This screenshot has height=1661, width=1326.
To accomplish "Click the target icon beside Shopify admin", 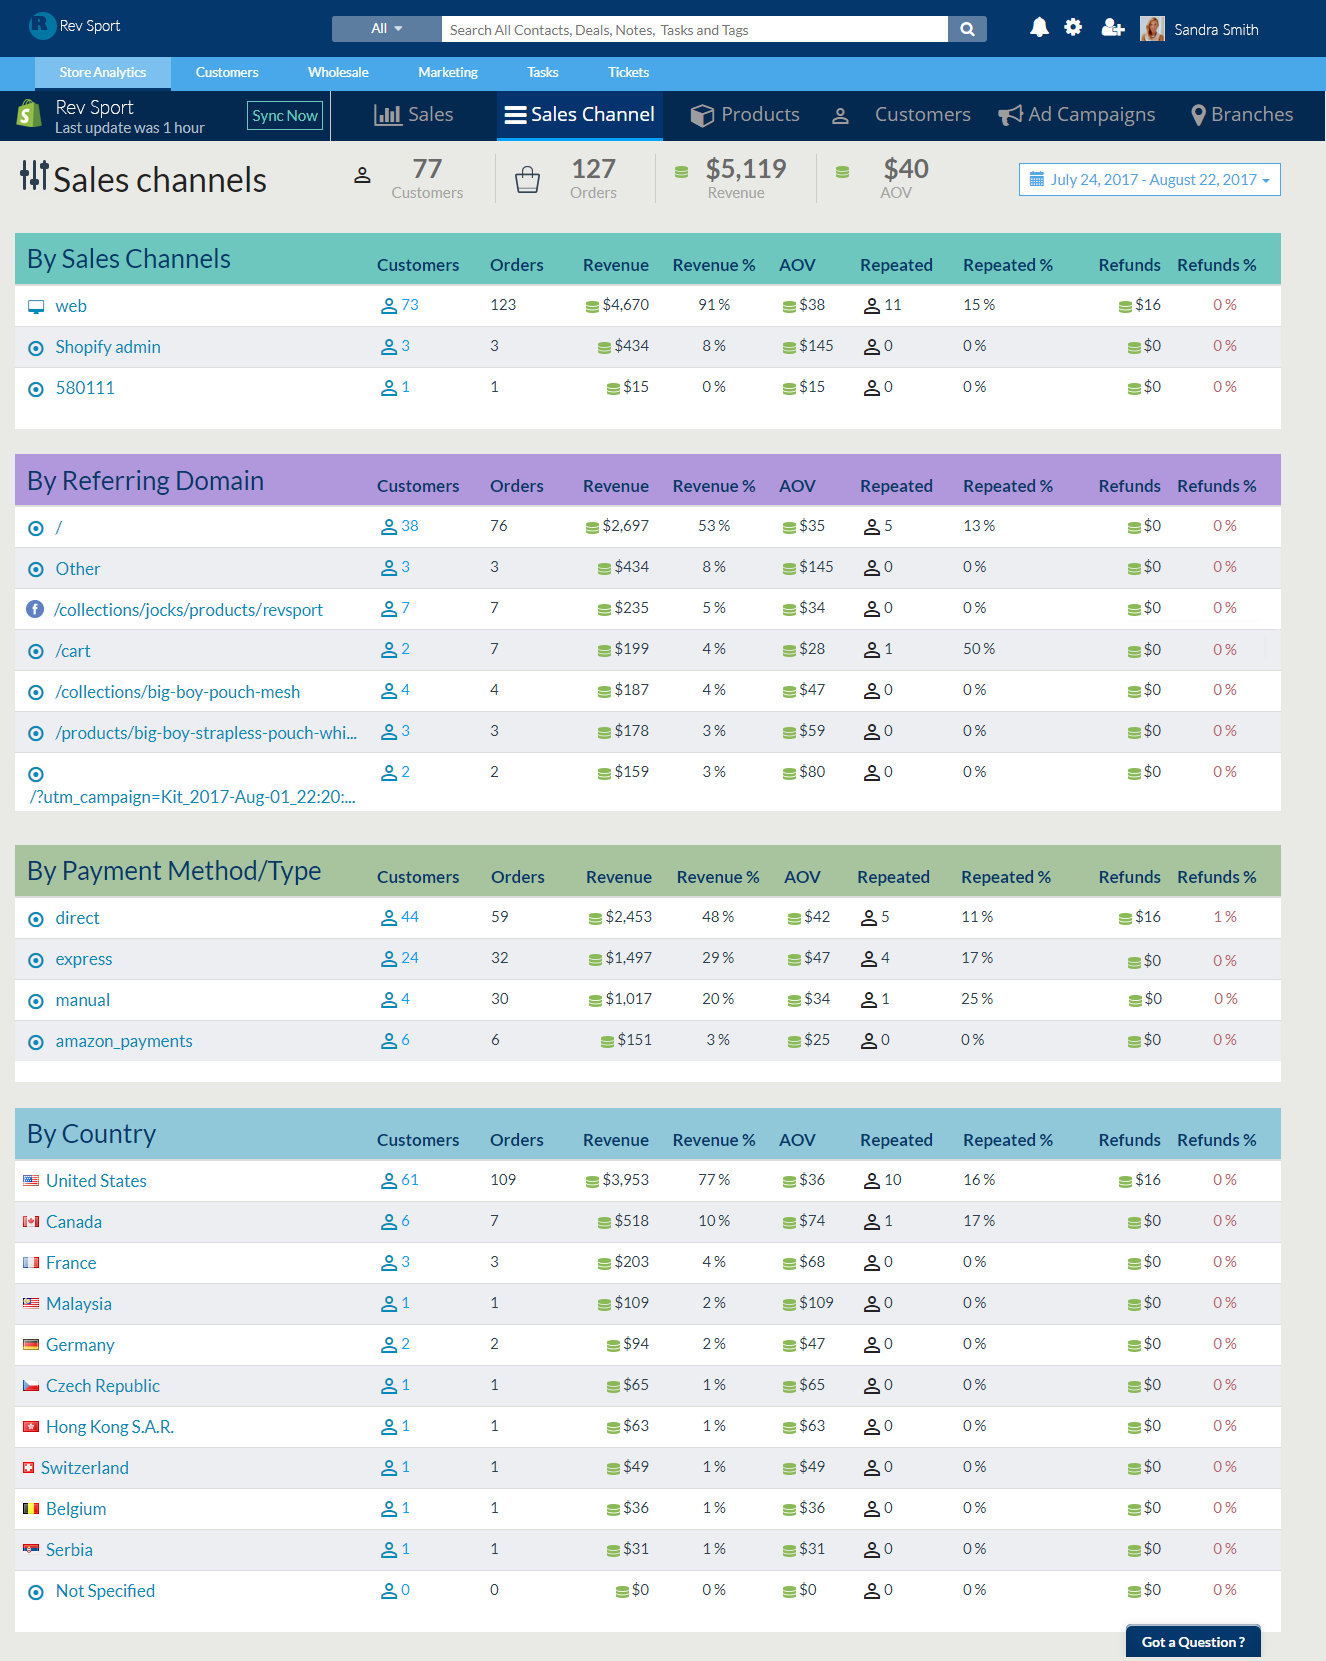I will point(36,348).
